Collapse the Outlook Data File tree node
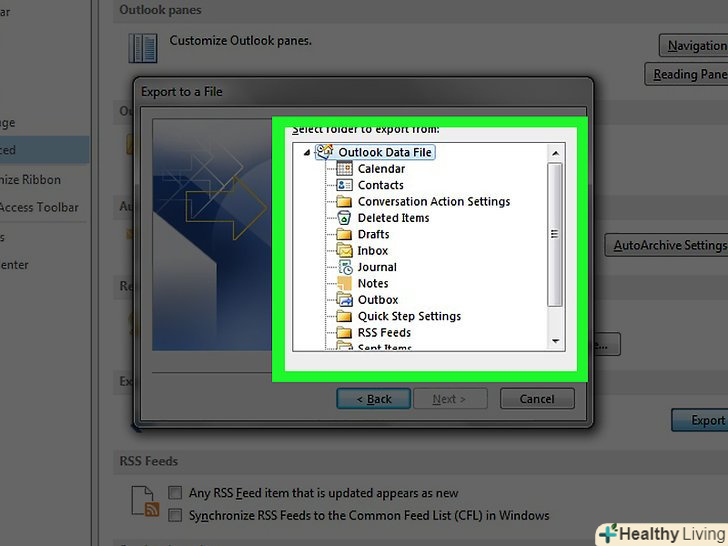This screenshot has width=728, height=546. 306,152
